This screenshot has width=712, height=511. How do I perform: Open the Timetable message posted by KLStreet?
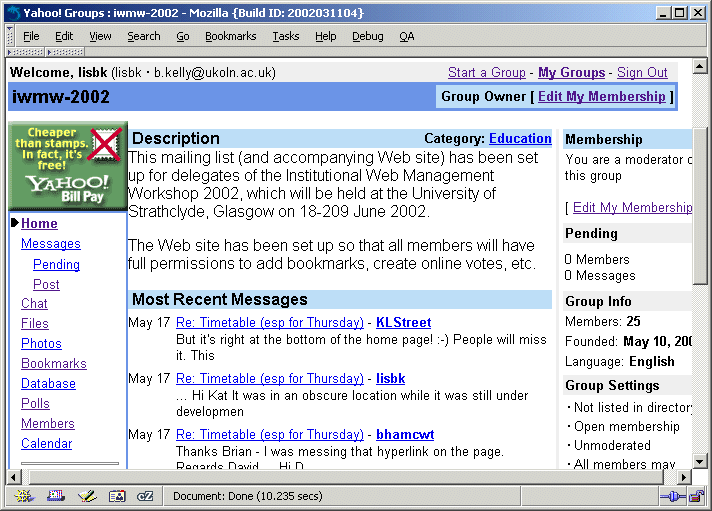[x=270, y=322]
